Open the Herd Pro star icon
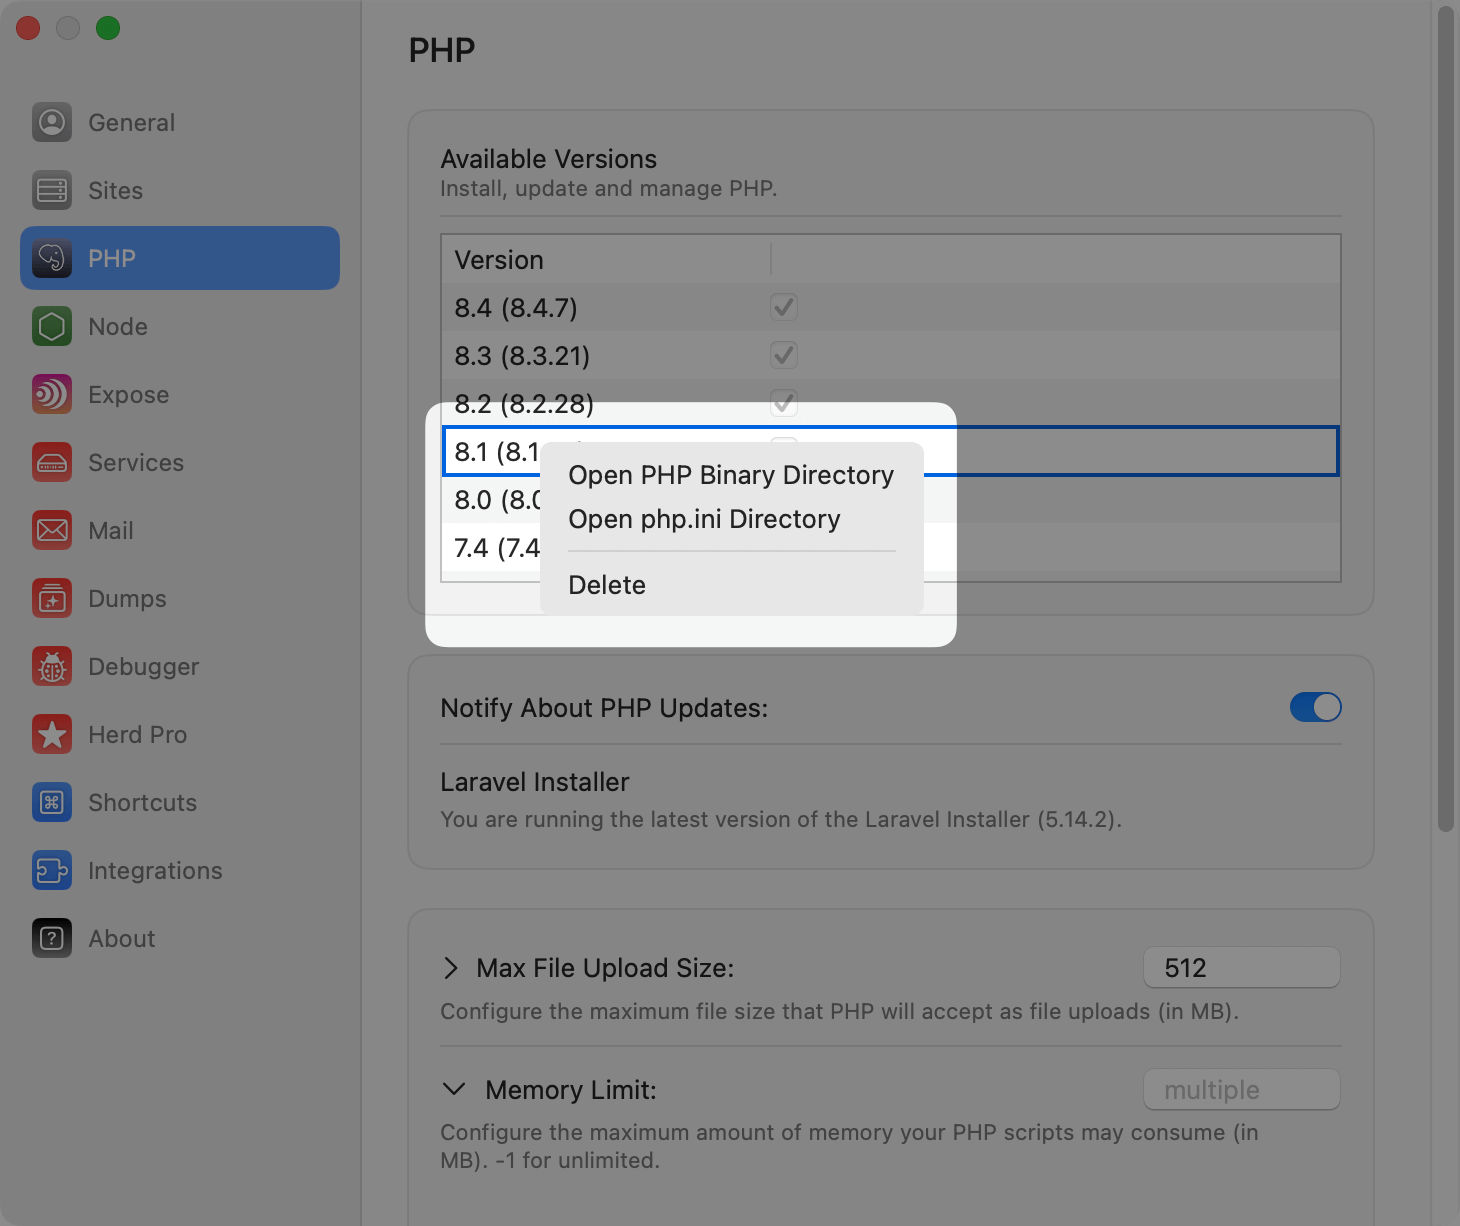Viewport: 1460px width, 1226px height. tap(52, 734)
